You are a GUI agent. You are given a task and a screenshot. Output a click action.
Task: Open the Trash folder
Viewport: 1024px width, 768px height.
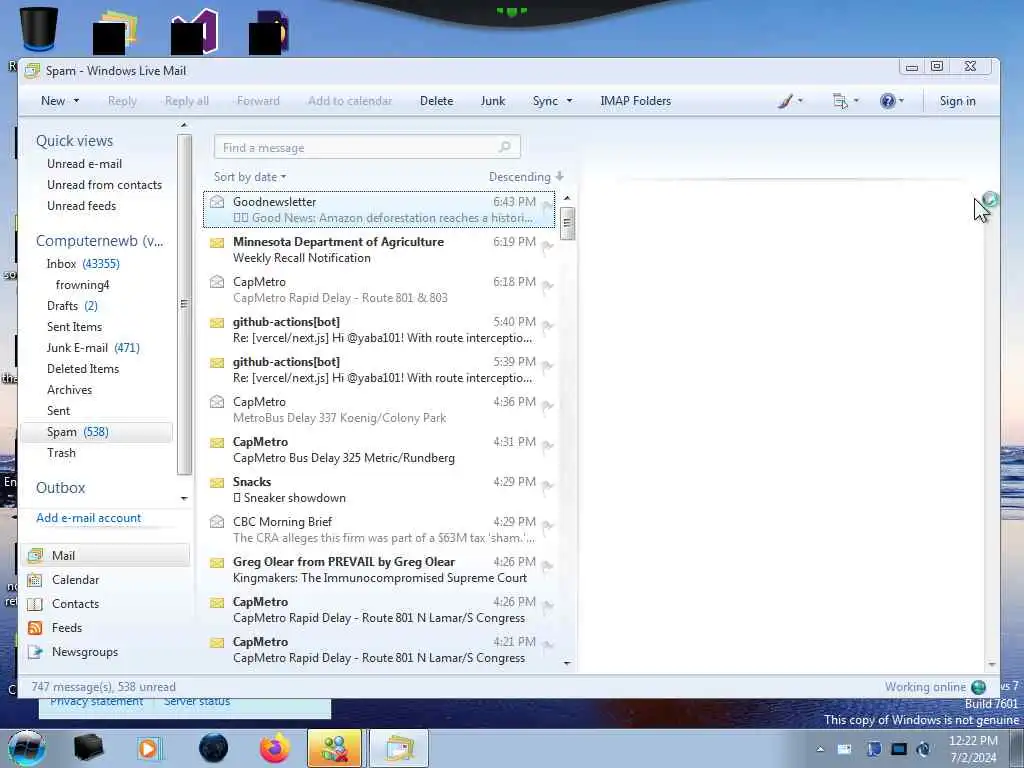pyautogui.click(x=61, y=453)
